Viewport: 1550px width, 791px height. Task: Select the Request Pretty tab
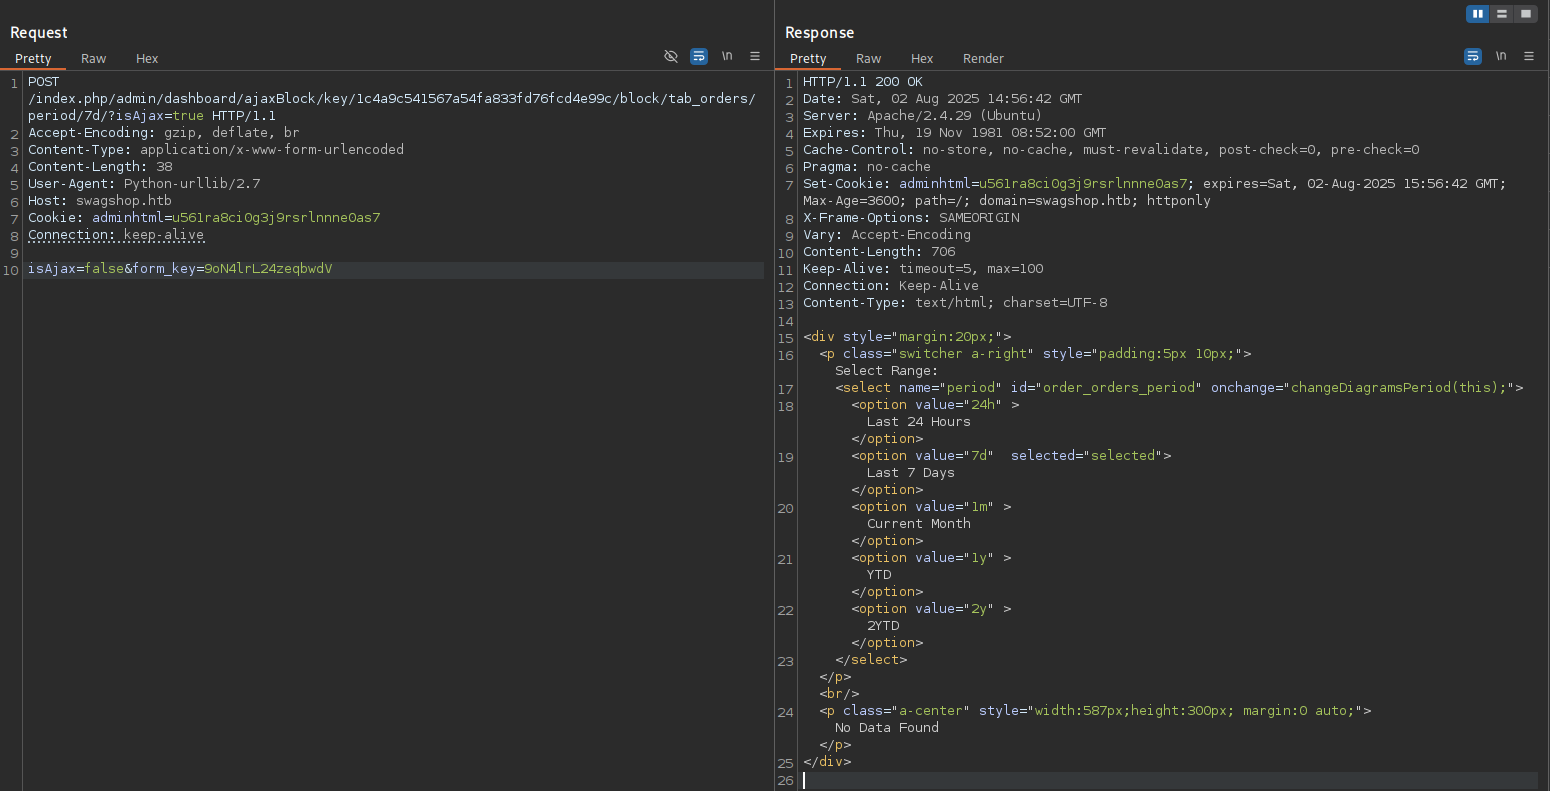[x=33, y=58]
